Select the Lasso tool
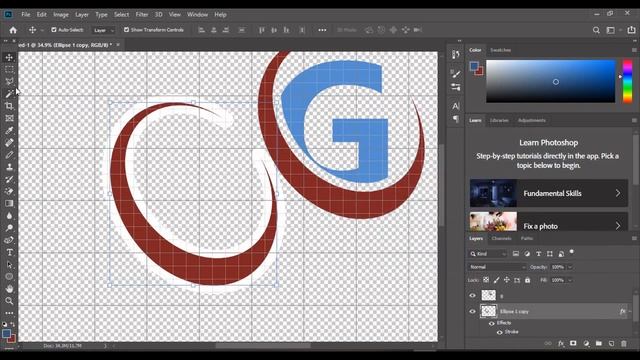The image size is (640, 360). tap(9, 82)
